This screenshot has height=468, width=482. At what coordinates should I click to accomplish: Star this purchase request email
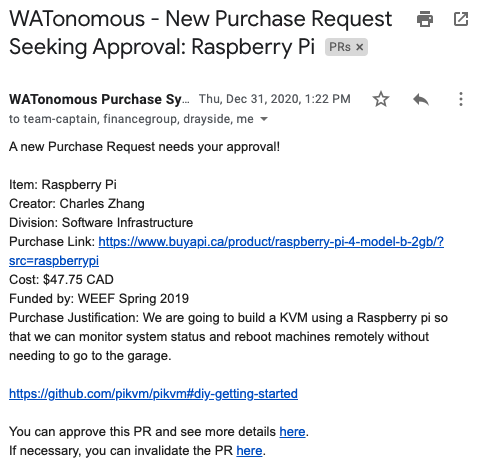[x=381, y=99]
